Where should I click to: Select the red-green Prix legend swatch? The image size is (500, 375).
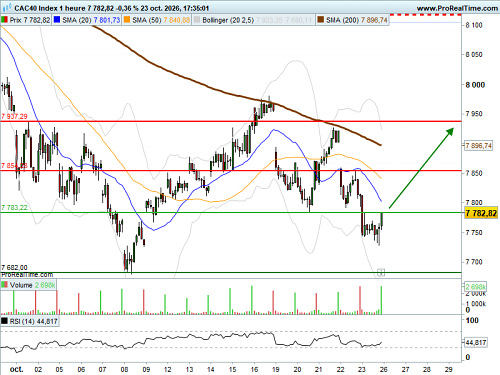5,20
